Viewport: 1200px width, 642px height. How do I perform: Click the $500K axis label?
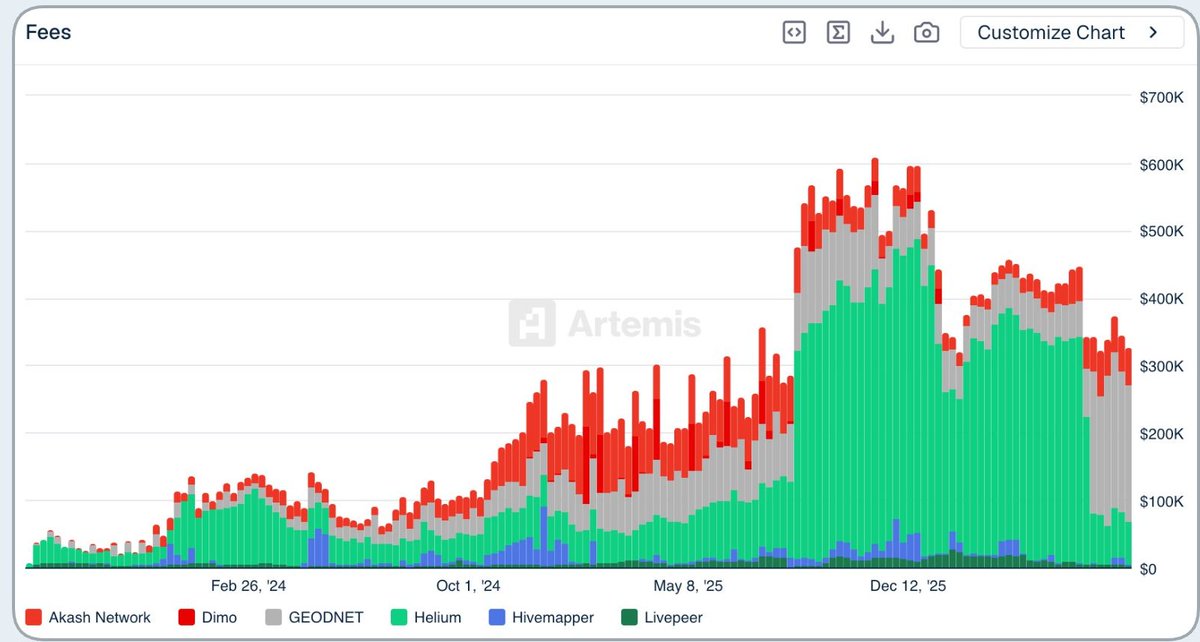tap(1161, 232)
